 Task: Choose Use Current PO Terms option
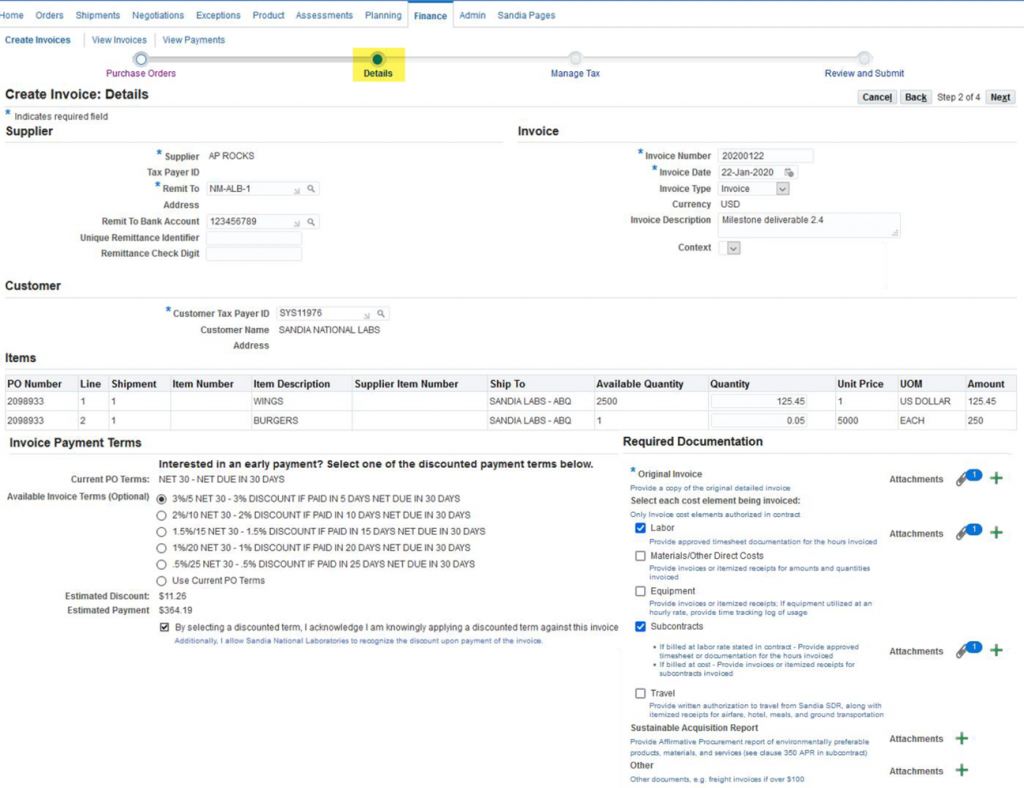pyautogui.click(x=161, y=581)
